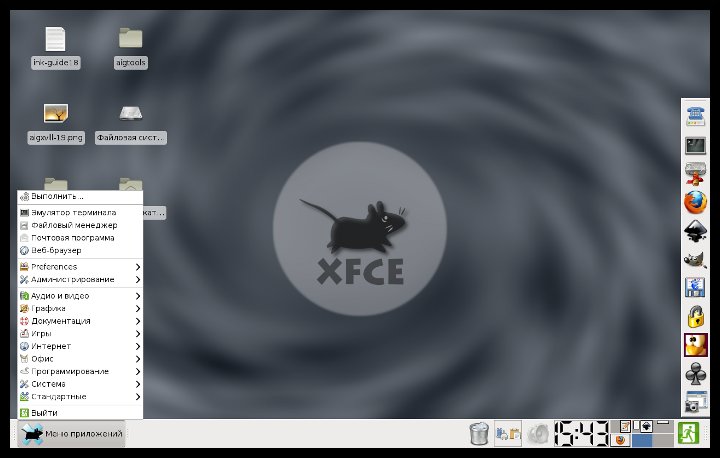The height and width of the screenshot is (458, 720).
Task: Select Выйти at the menu bottom
Action: [x=44, y=412]
